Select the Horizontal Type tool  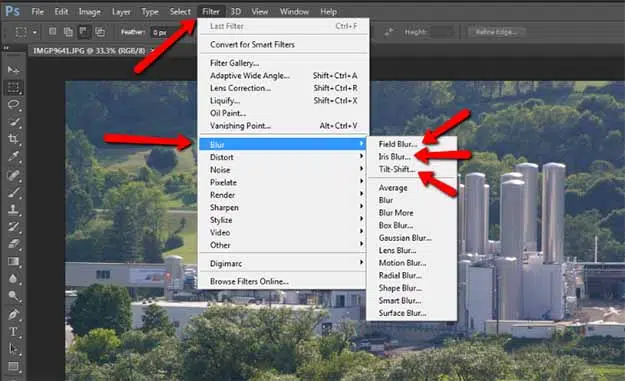click(x=14, y=332)
